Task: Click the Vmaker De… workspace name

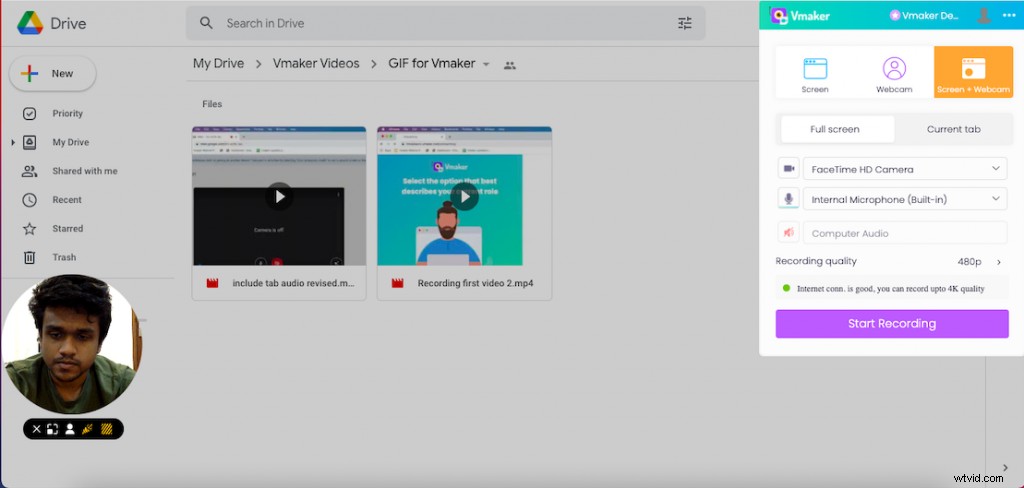Action: [925, 16]
